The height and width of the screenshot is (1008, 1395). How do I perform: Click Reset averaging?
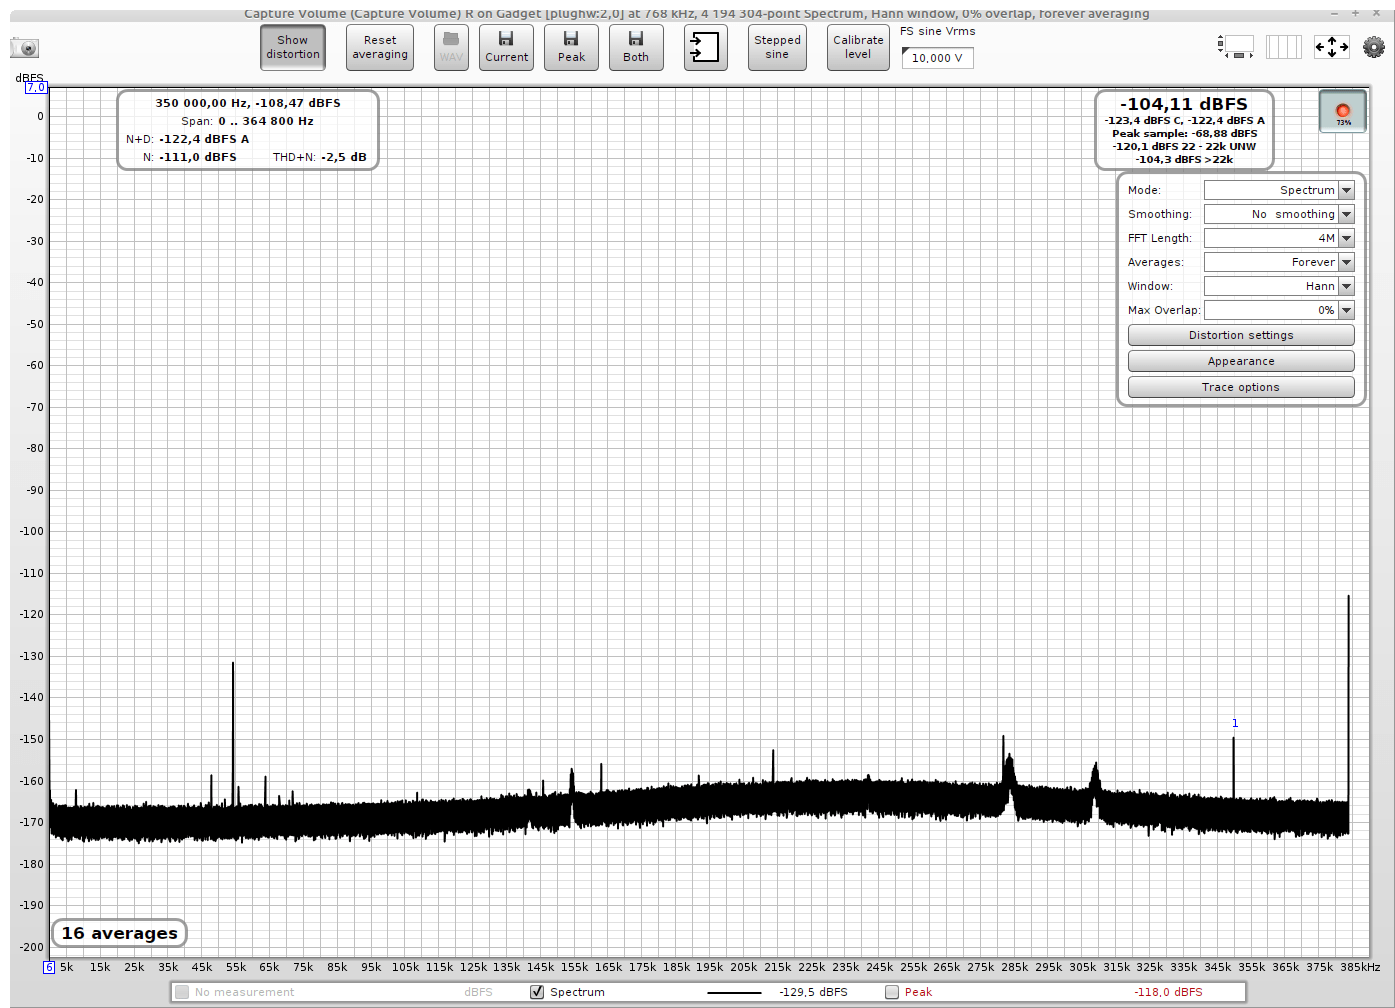[380, 47]
